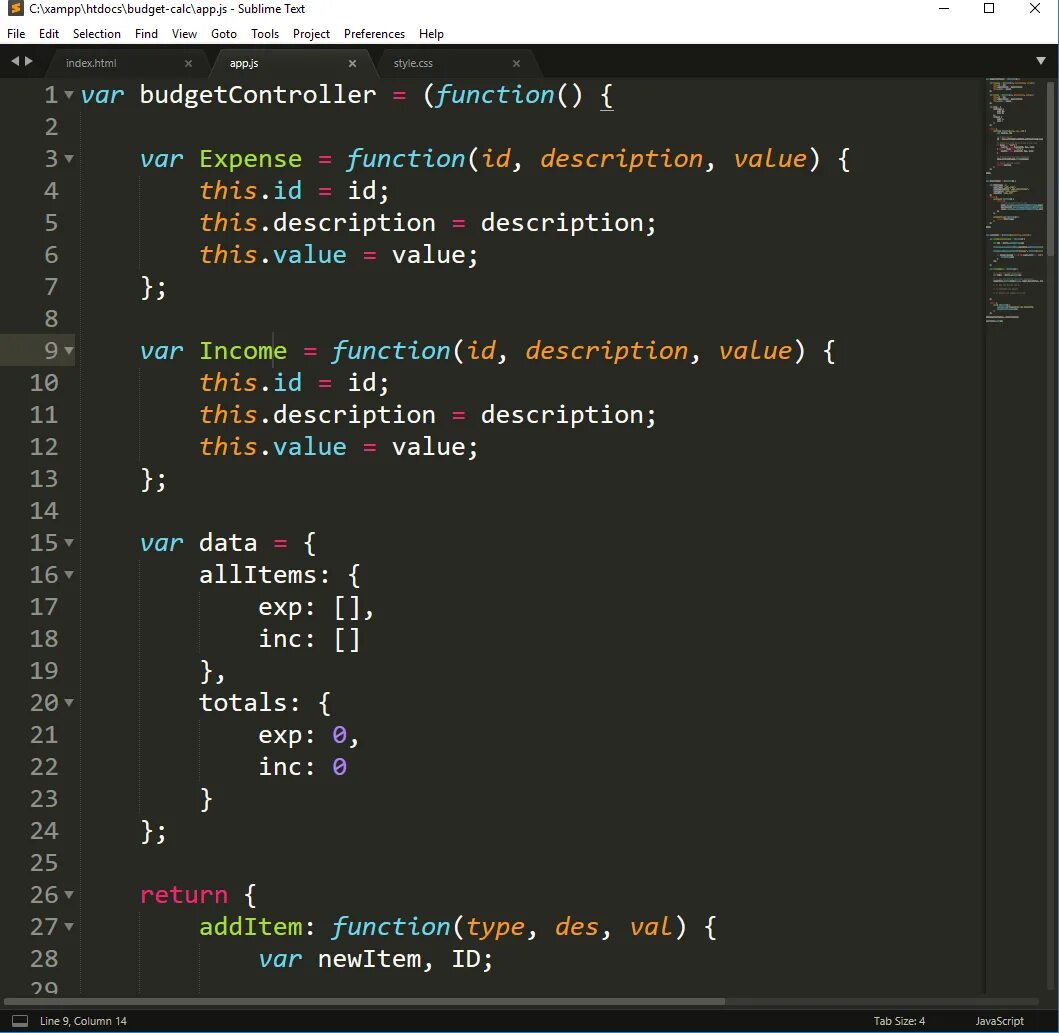Select the app.js tab
Image resolution: width=1059 pixels, height=1033 pixels.
pyautogui.click(x=244, y=63)
